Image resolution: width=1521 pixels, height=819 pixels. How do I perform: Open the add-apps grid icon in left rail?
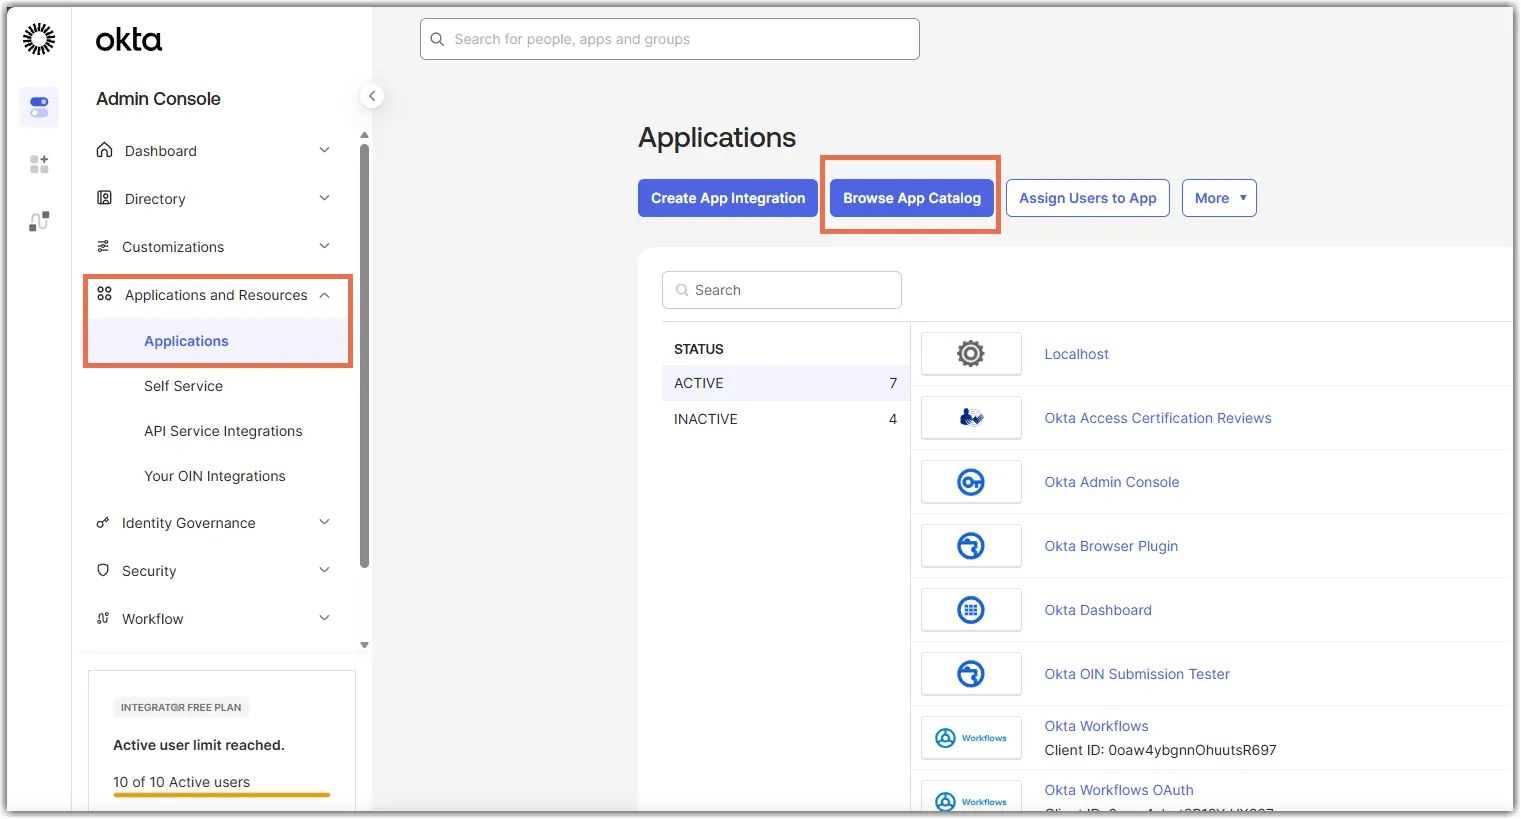tap(39, 164)
